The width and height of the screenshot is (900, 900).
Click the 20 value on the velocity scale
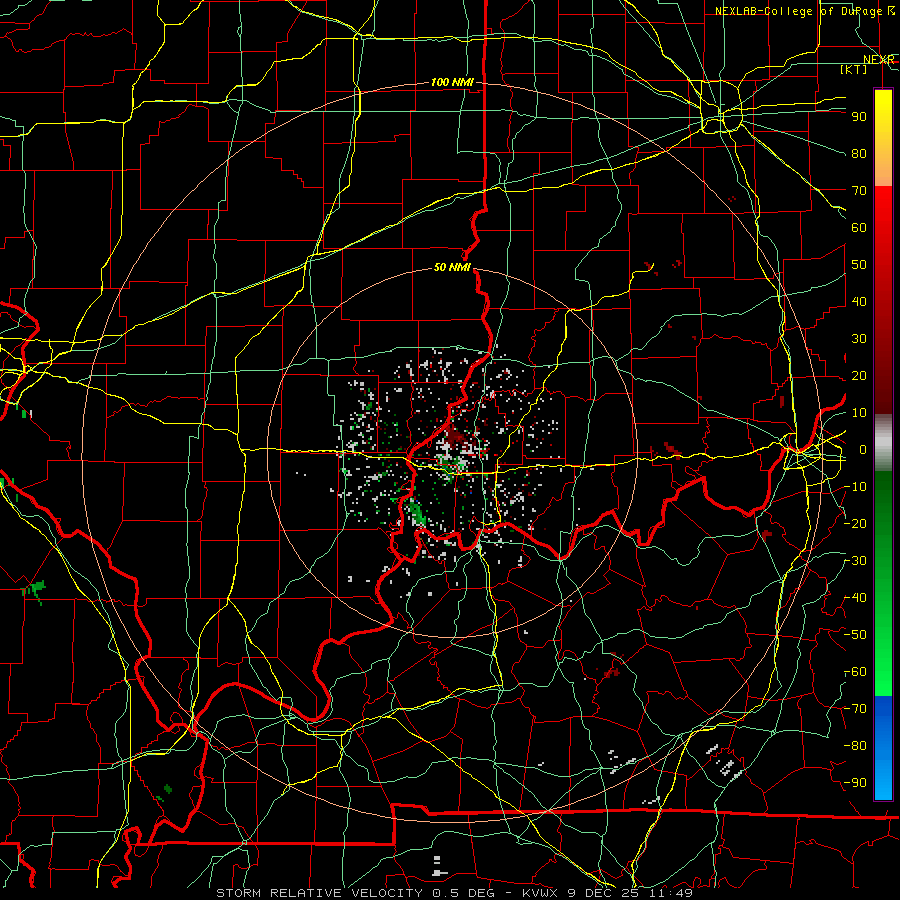point(859,376)
